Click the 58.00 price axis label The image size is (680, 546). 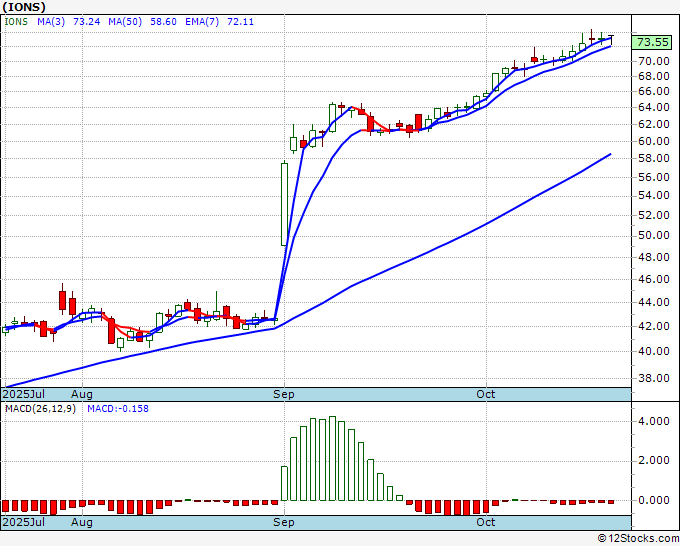[x=653, y=158]
